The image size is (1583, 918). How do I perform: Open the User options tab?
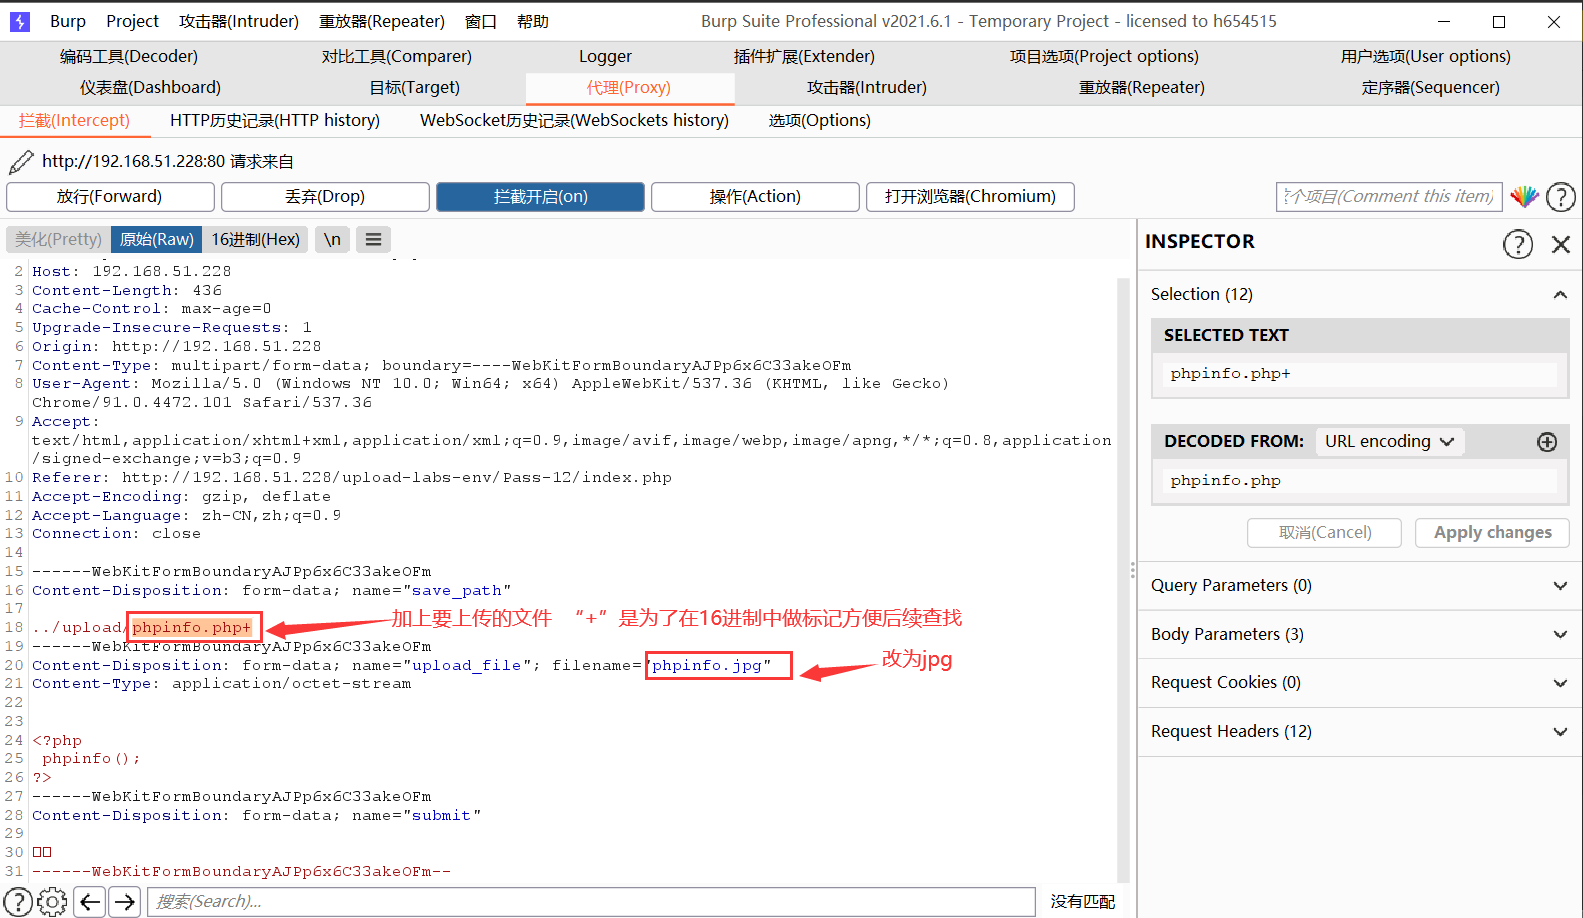click(x=1426, y=56)
